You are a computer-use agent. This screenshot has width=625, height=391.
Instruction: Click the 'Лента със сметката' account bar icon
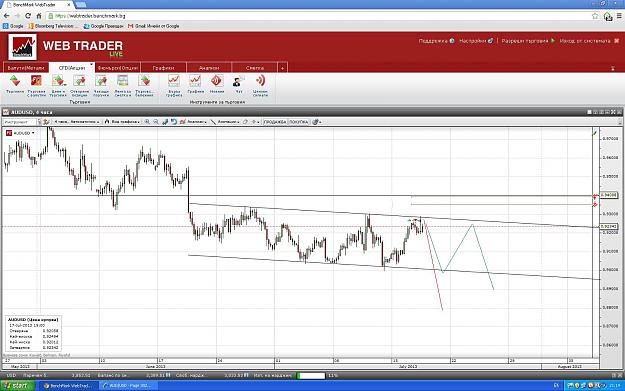pyautogui.click(x=122, y=81)
